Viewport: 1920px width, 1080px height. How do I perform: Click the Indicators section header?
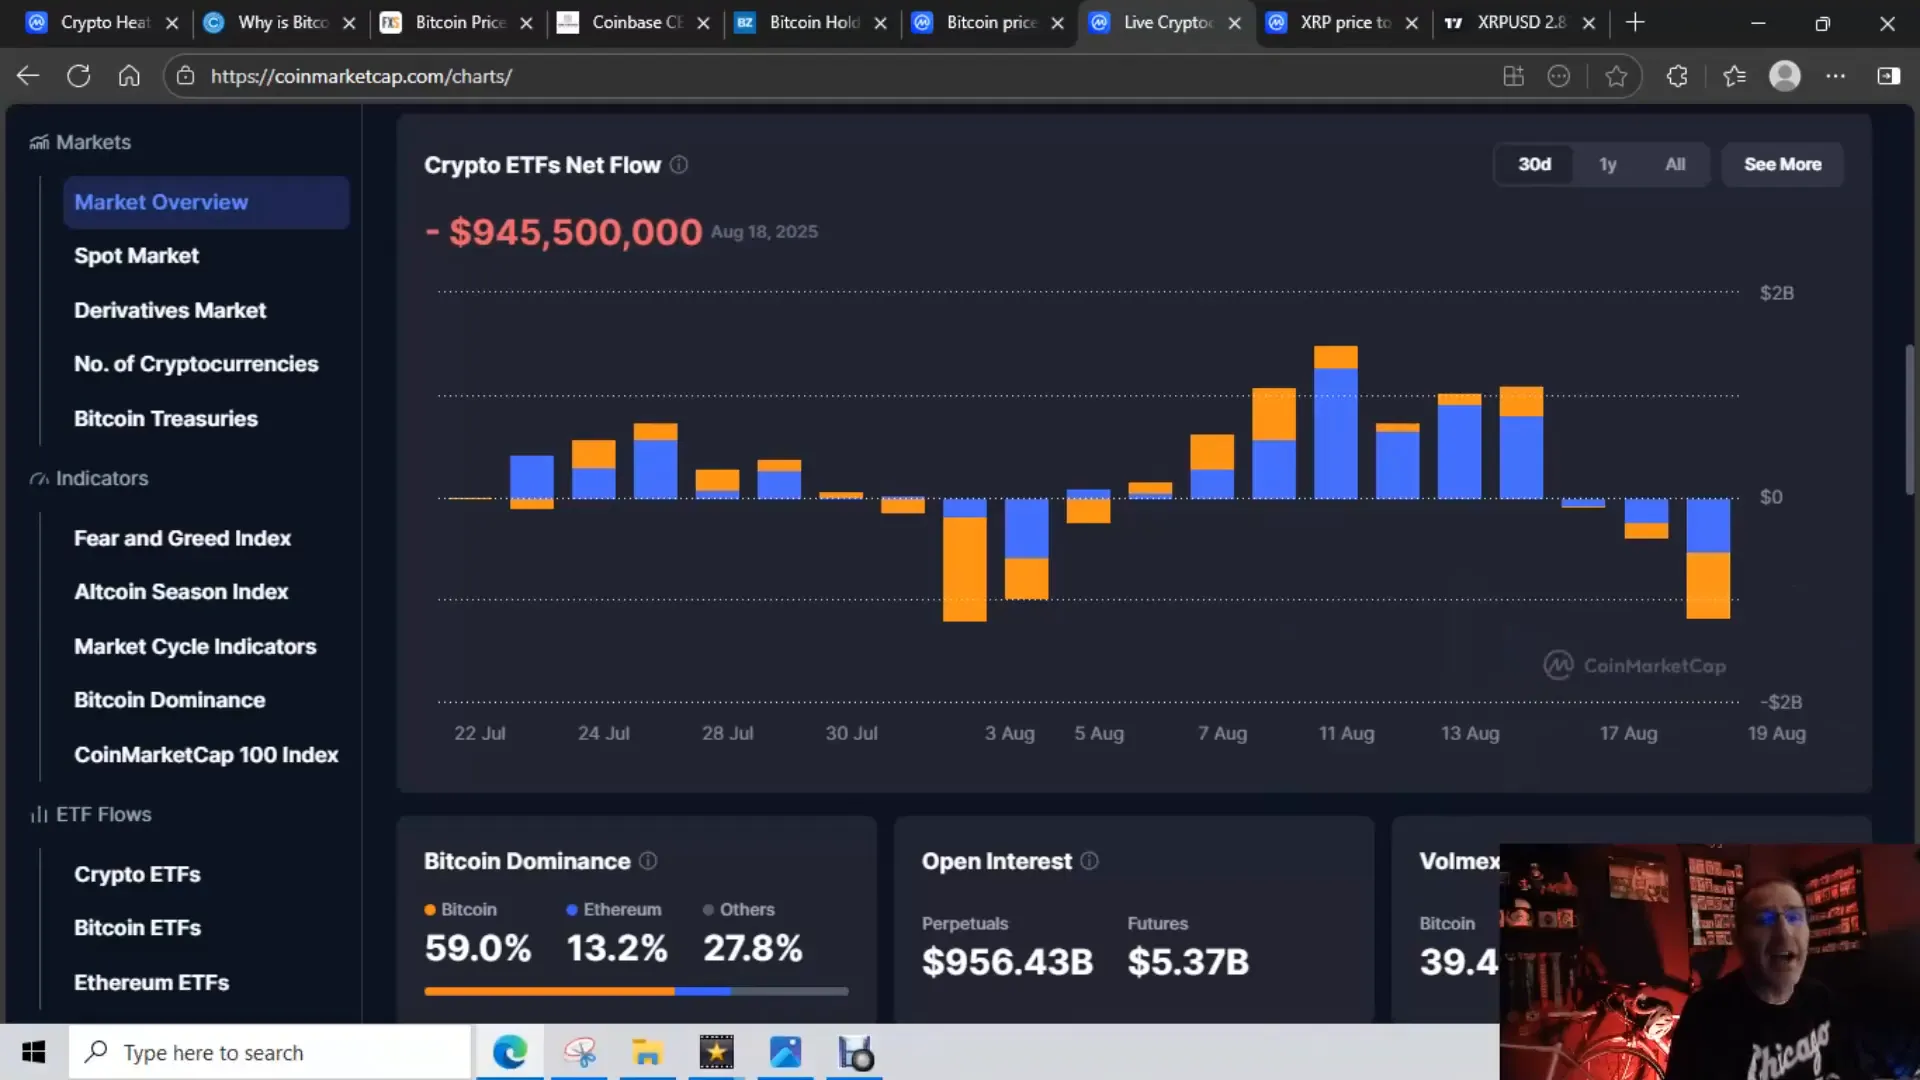[89, 479]
